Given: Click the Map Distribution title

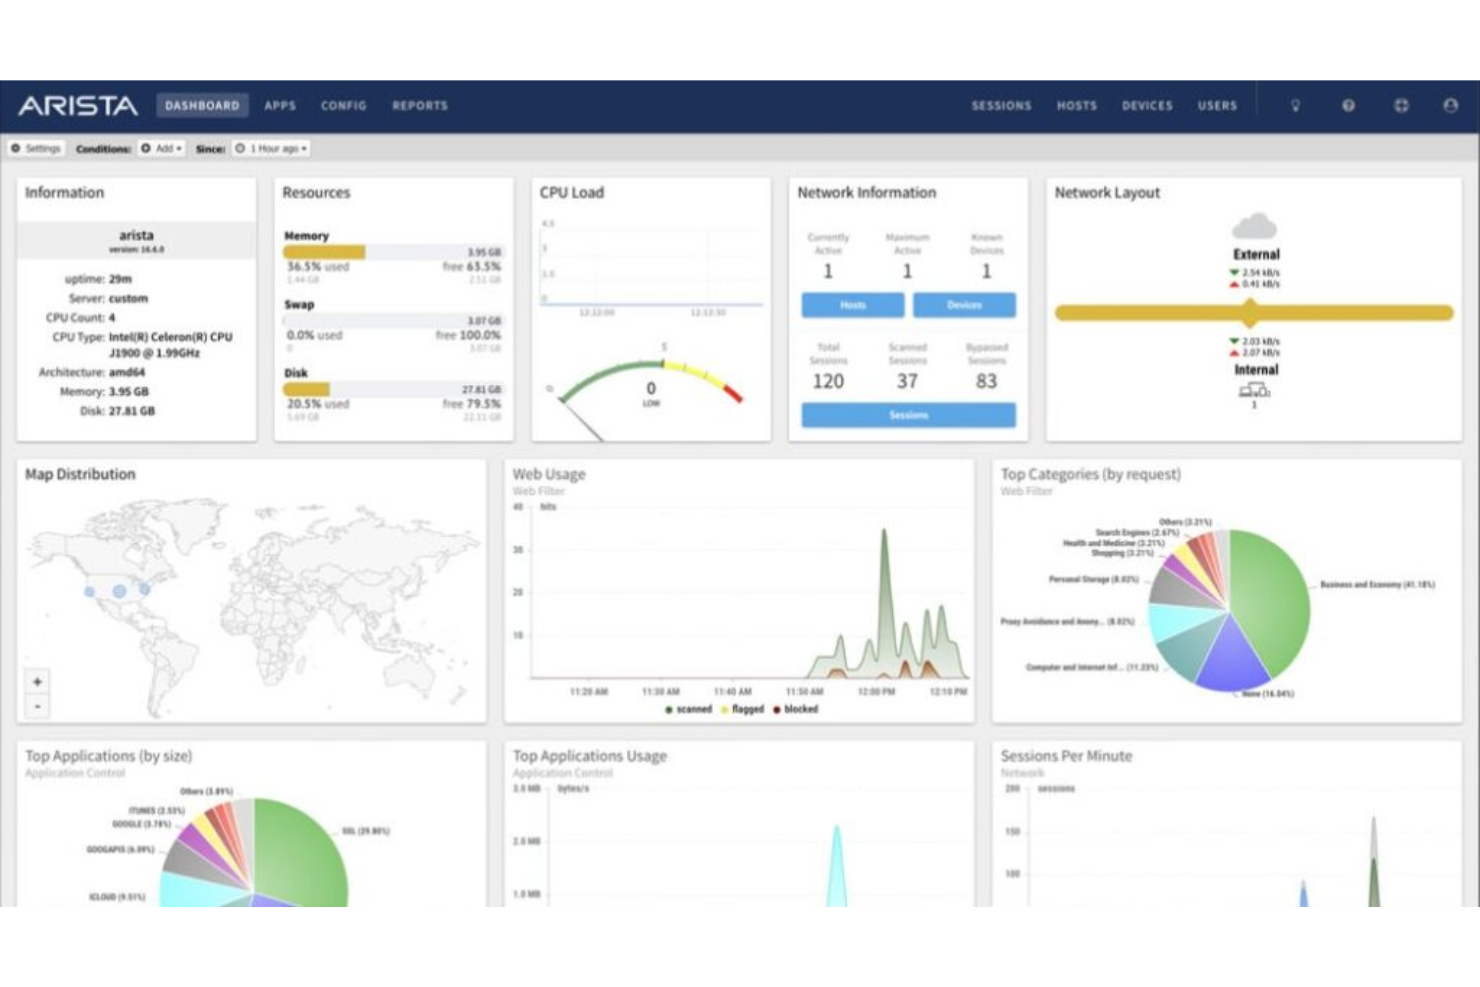Looking at the screenshot, I should click(x=80, y=474).
